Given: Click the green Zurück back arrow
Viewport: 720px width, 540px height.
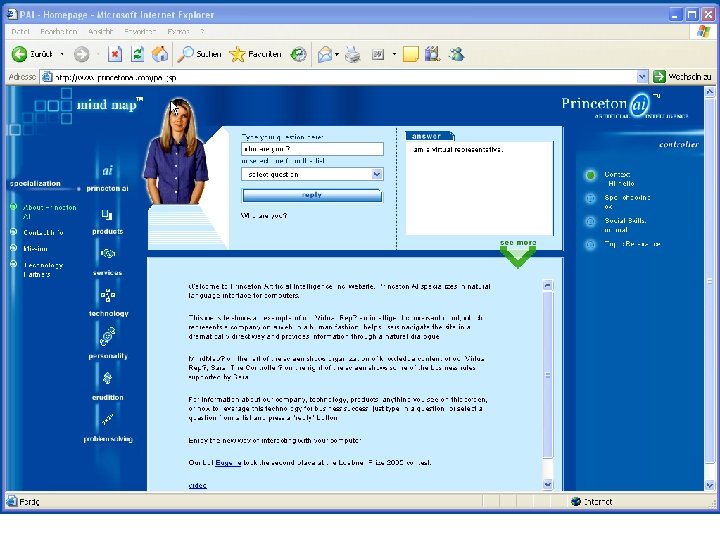Looking at the screenshot, I should click(x=19, y=54).
